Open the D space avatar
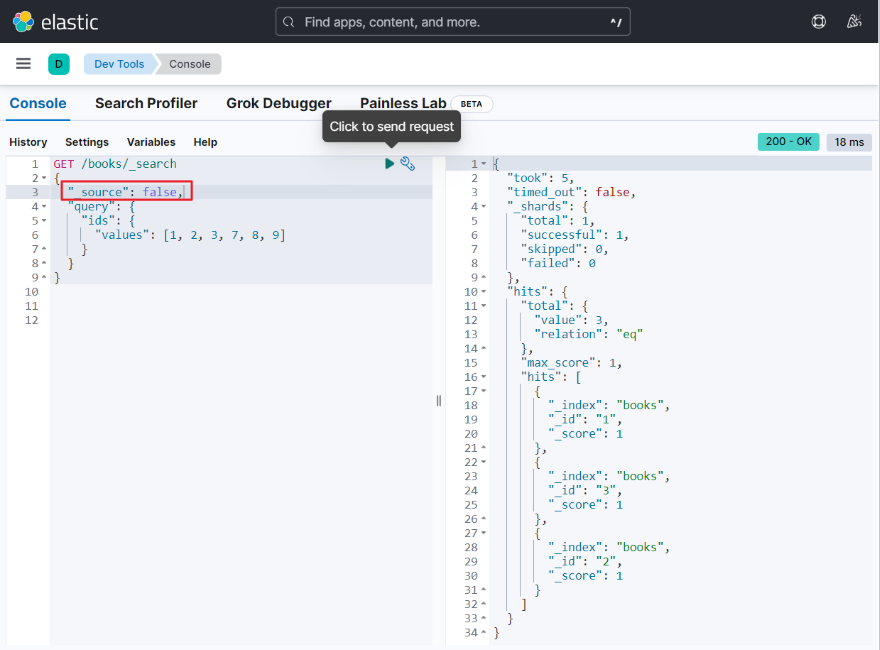 59,64
